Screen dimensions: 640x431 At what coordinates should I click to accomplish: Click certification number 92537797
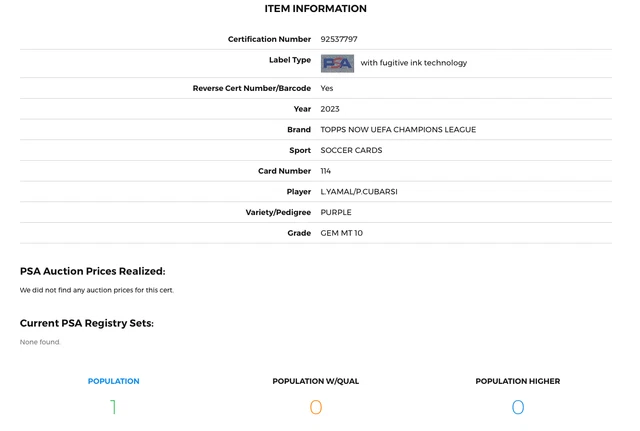click(x=339, y=39)
